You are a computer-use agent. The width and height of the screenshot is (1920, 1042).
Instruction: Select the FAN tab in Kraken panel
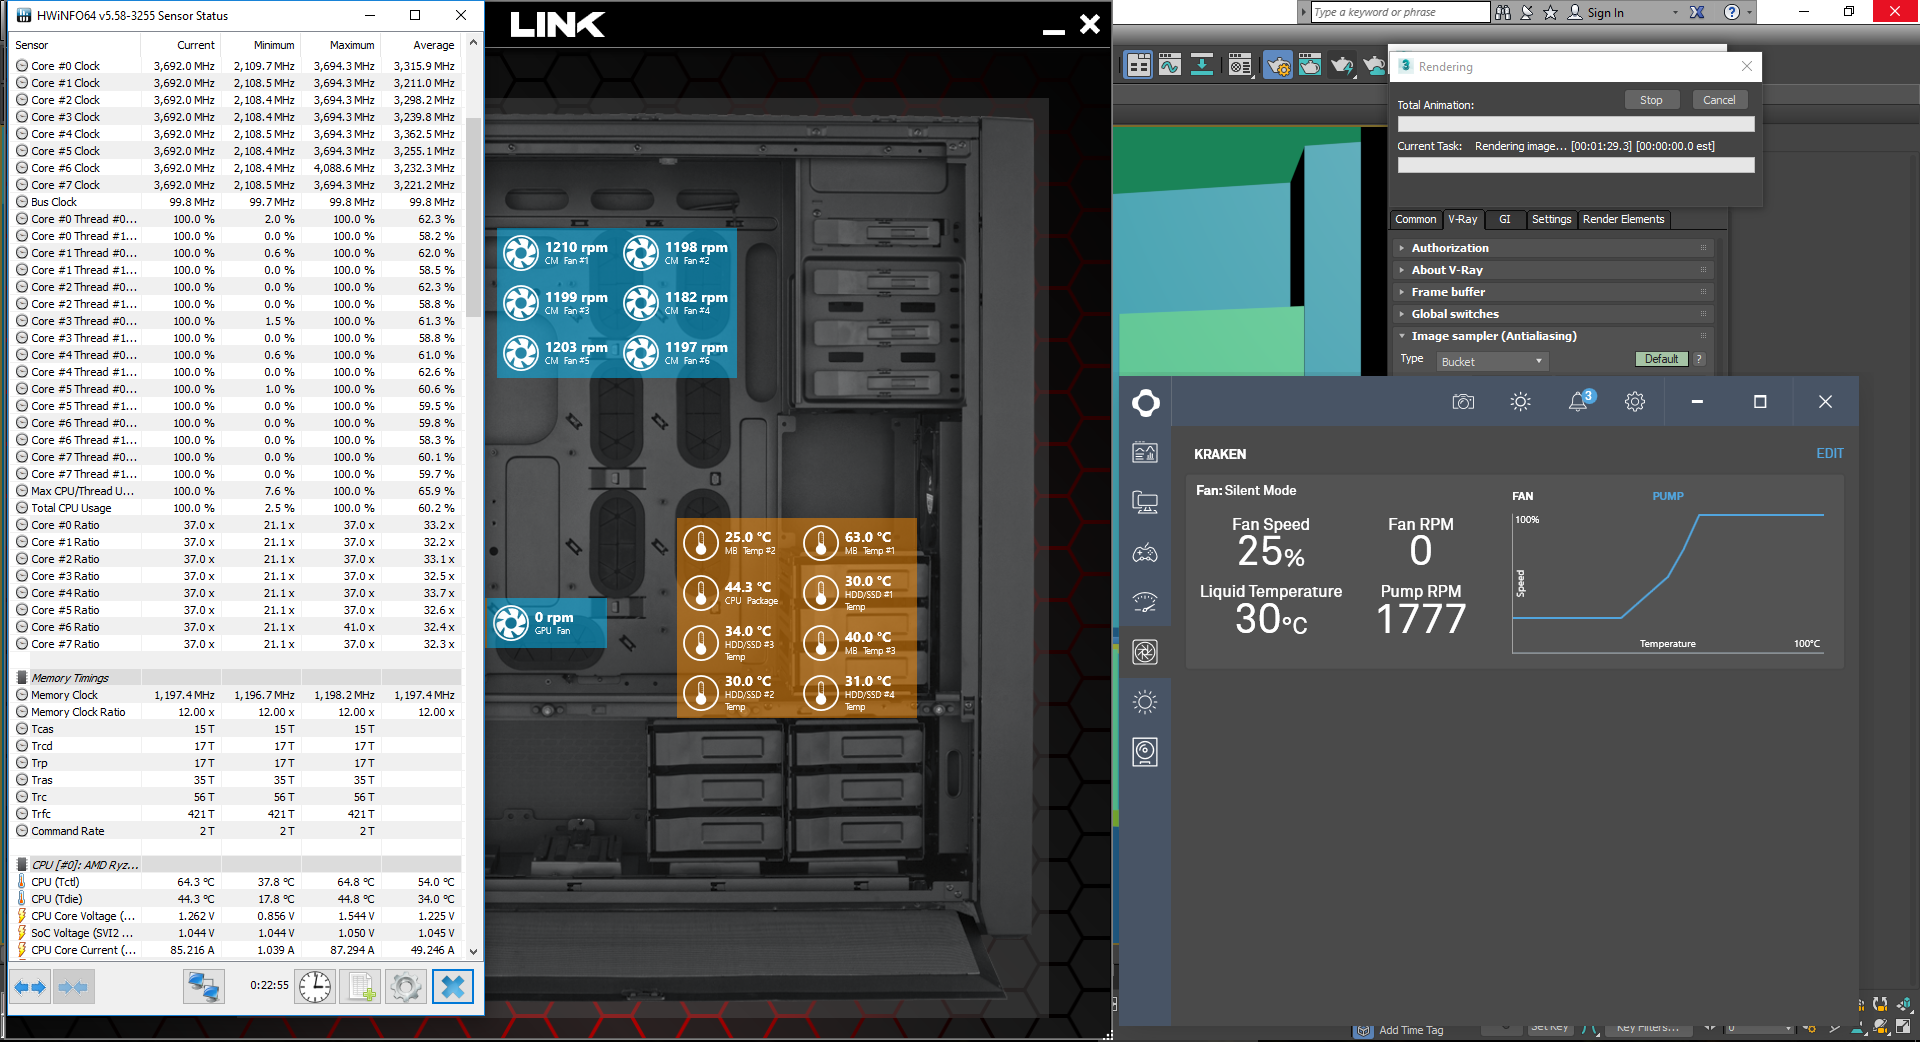click(x=1522, y=496)
